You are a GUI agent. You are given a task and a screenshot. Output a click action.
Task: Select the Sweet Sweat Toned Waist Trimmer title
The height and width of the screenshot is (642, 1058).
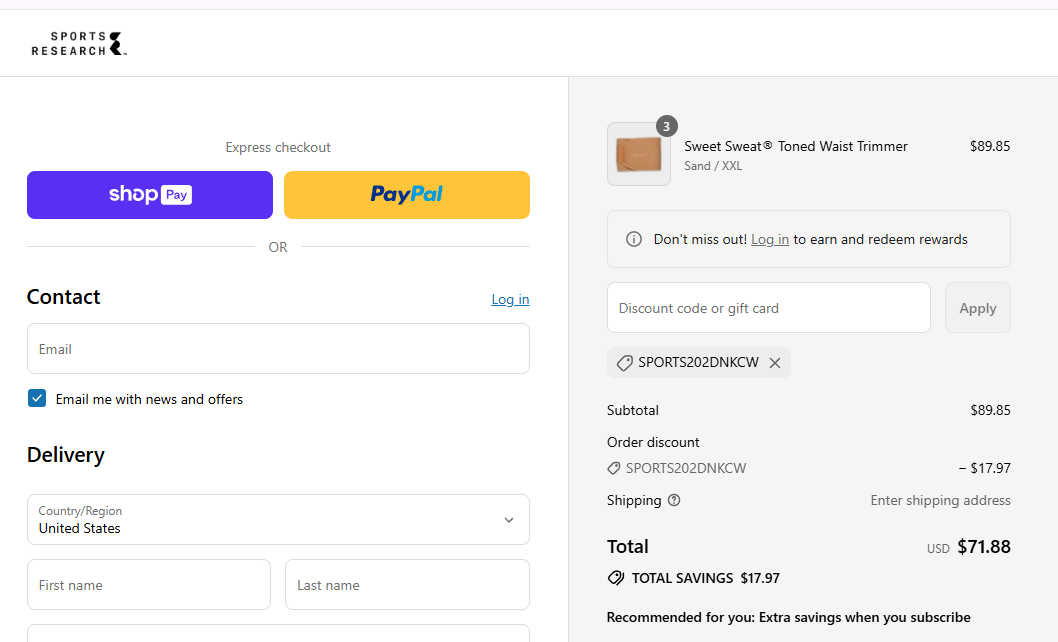click(x=796, y=146)
